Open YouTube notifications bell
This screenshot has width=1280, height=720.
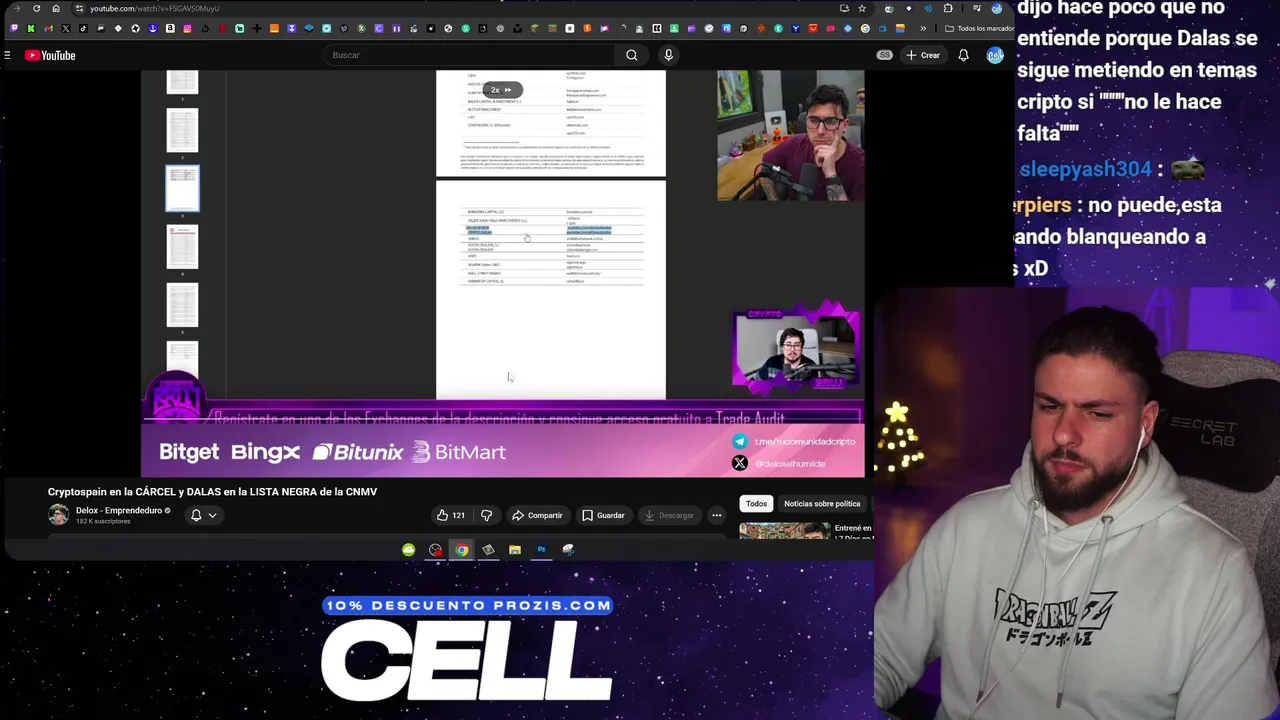963,55
